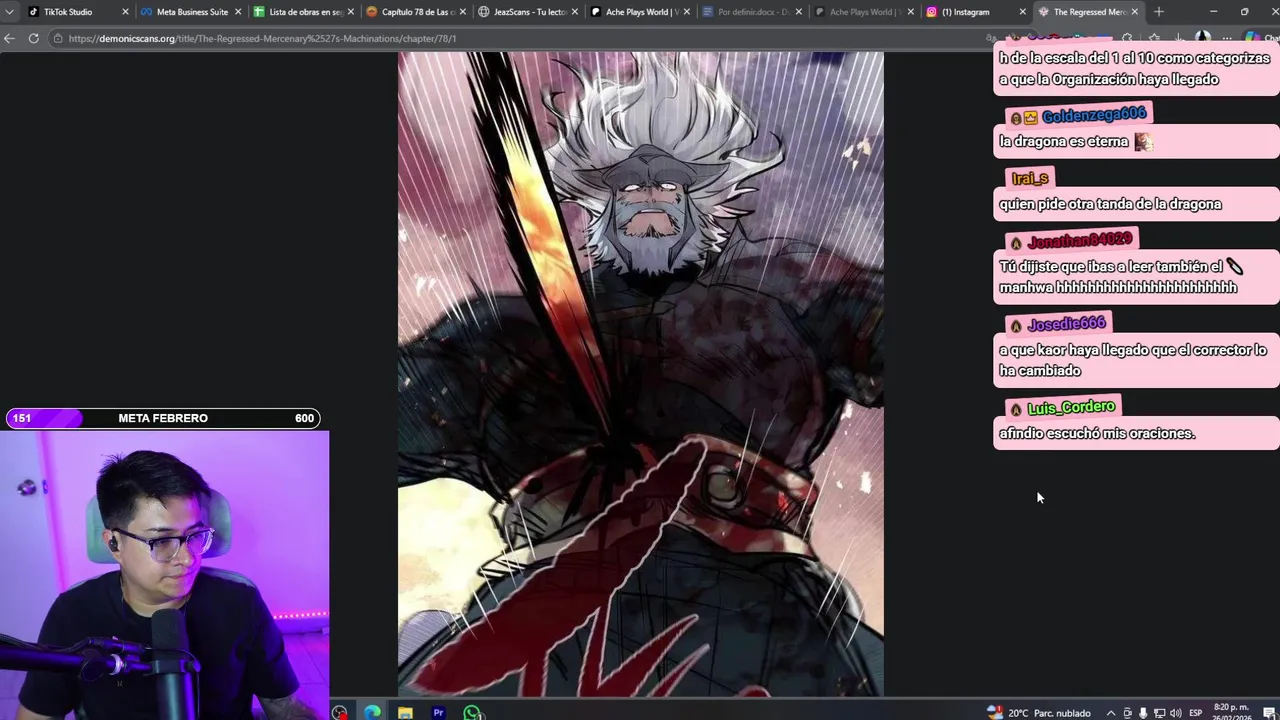Go back to the previous page
This screenshot has height=720, width=1280.
[10, 38]
